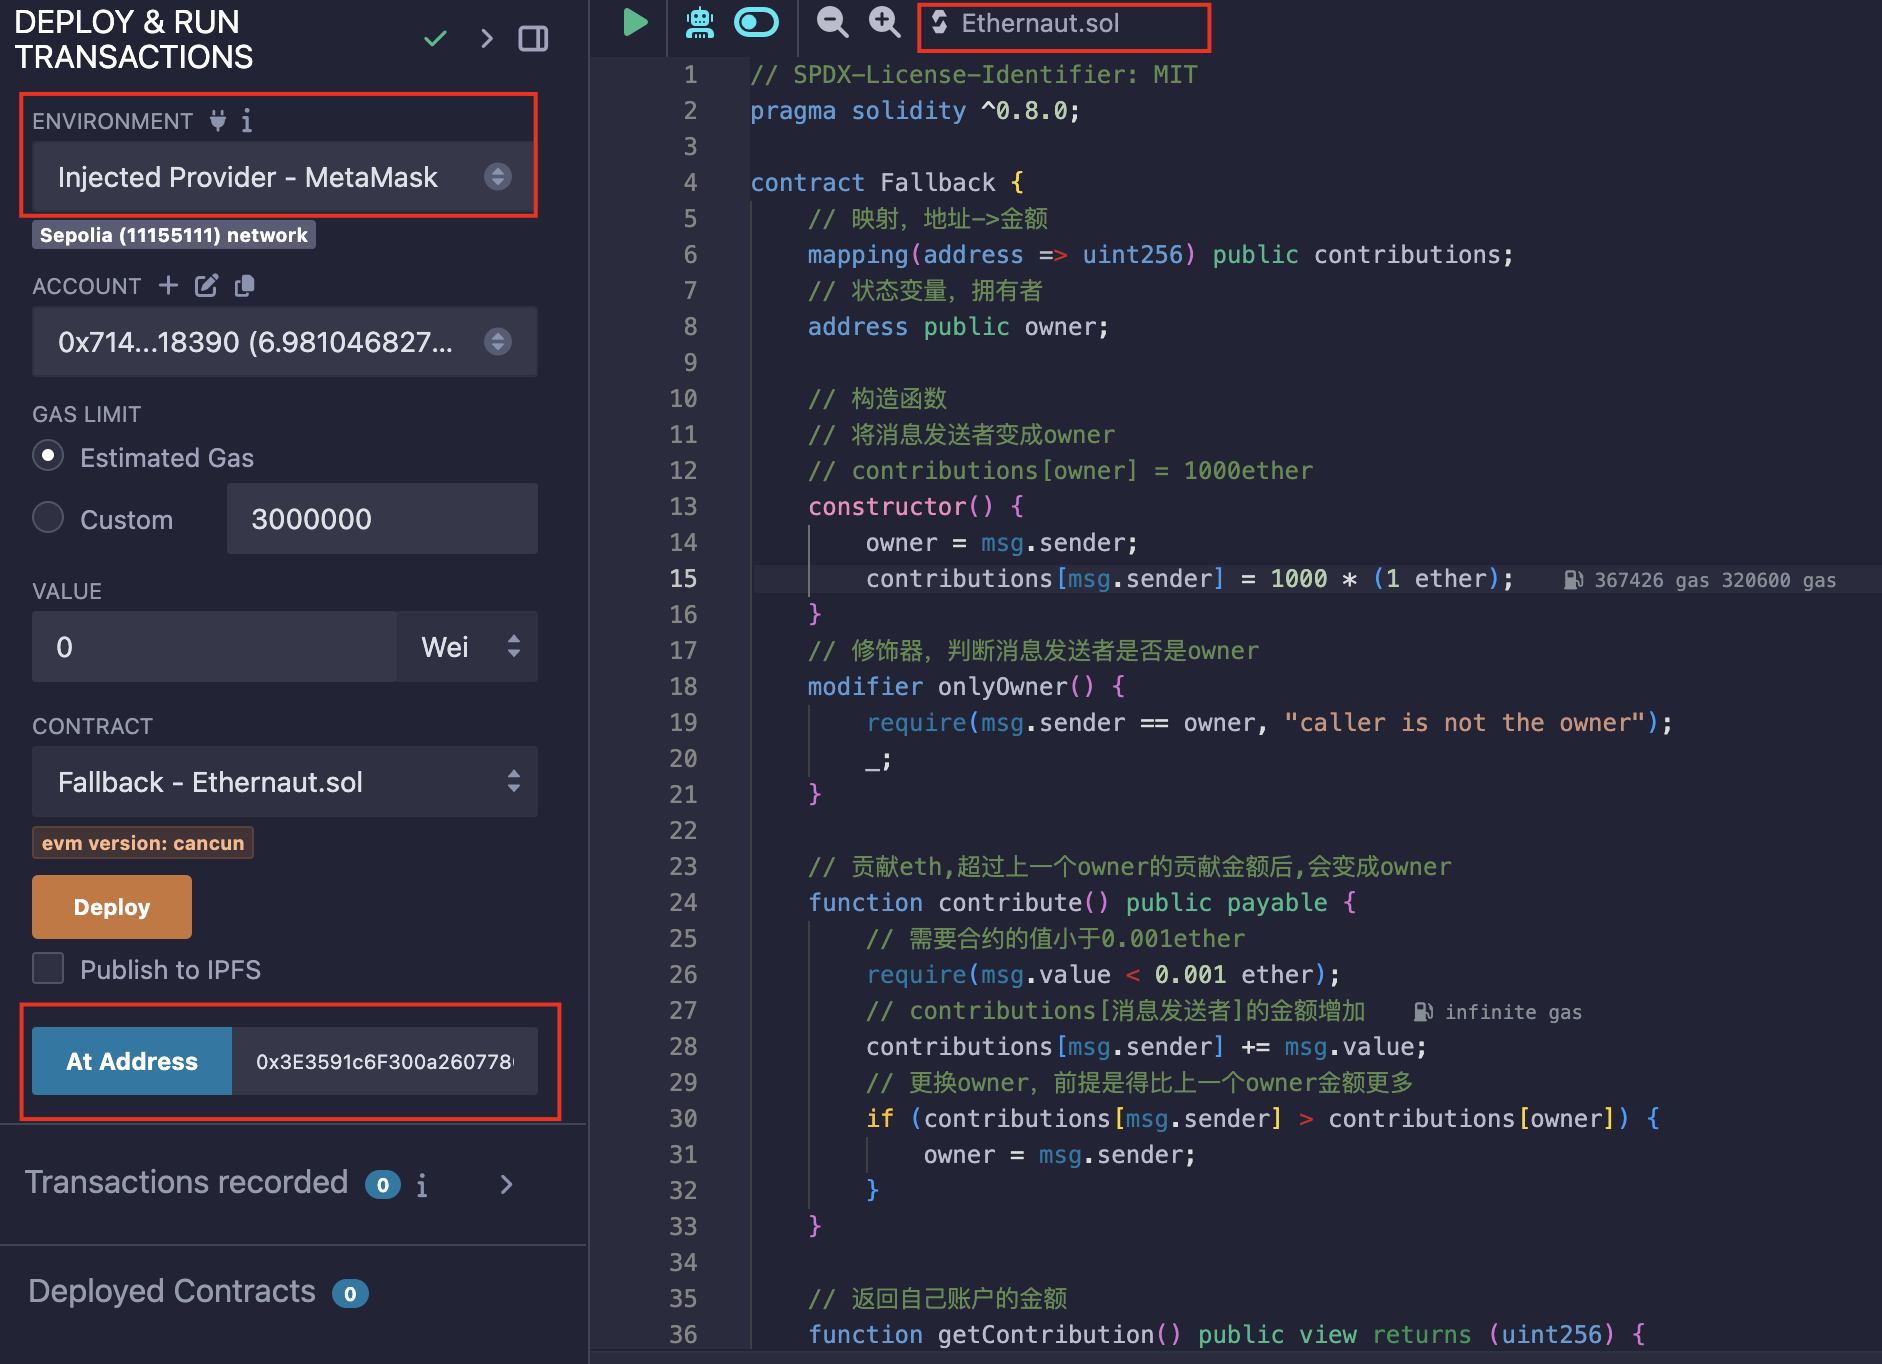Click the 'owner = msg.sender;' line 31

pyautogui.click(x=1059, y=1154)
